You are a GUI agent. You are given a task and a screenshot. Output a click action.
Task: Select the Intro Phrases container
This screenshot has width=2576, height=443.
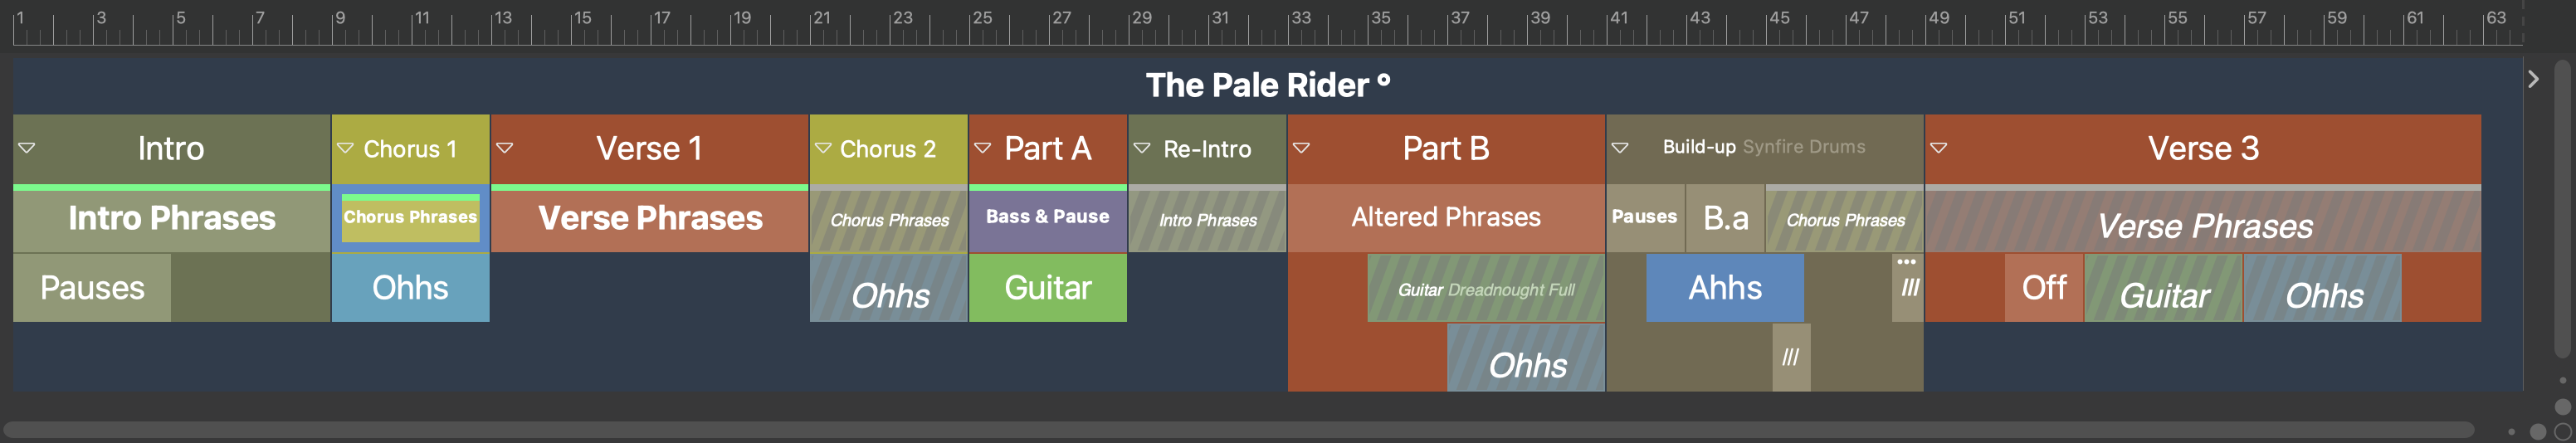[x=171, y=218]
